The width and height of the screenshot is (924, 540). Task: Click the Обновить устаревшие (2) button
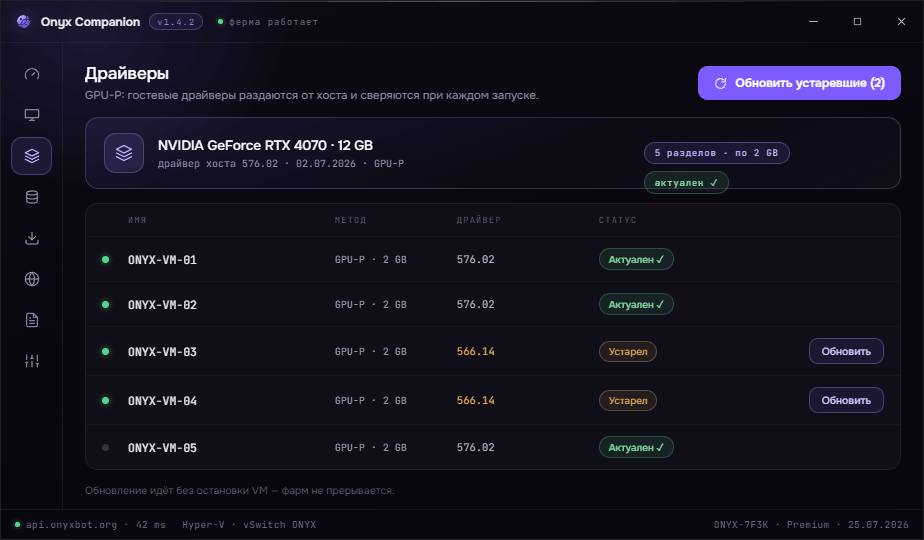(799, 83)
